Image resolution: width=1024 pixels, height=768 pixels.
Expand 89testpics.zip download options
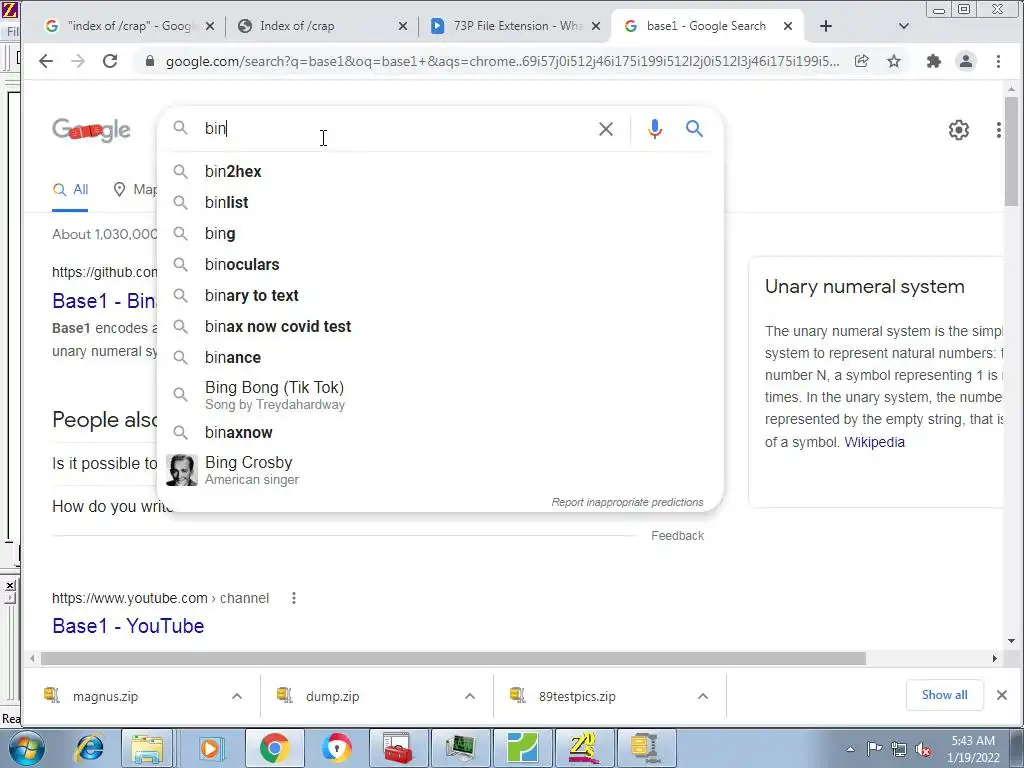coord(703,696)
